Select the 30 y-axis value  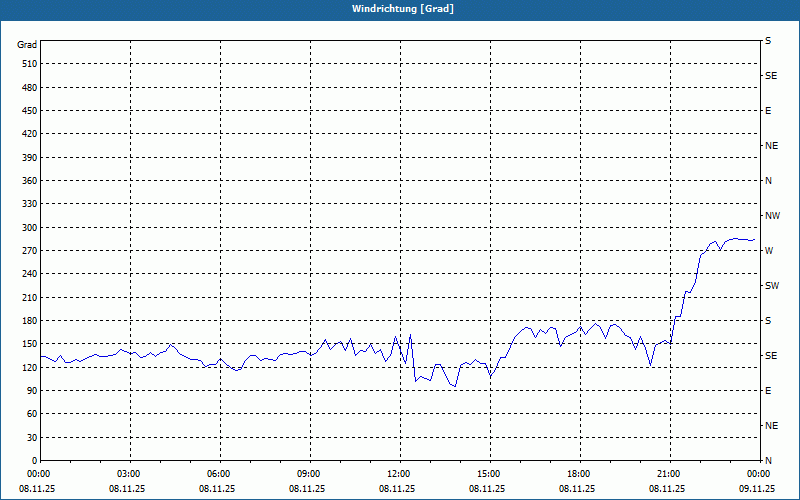32,438
